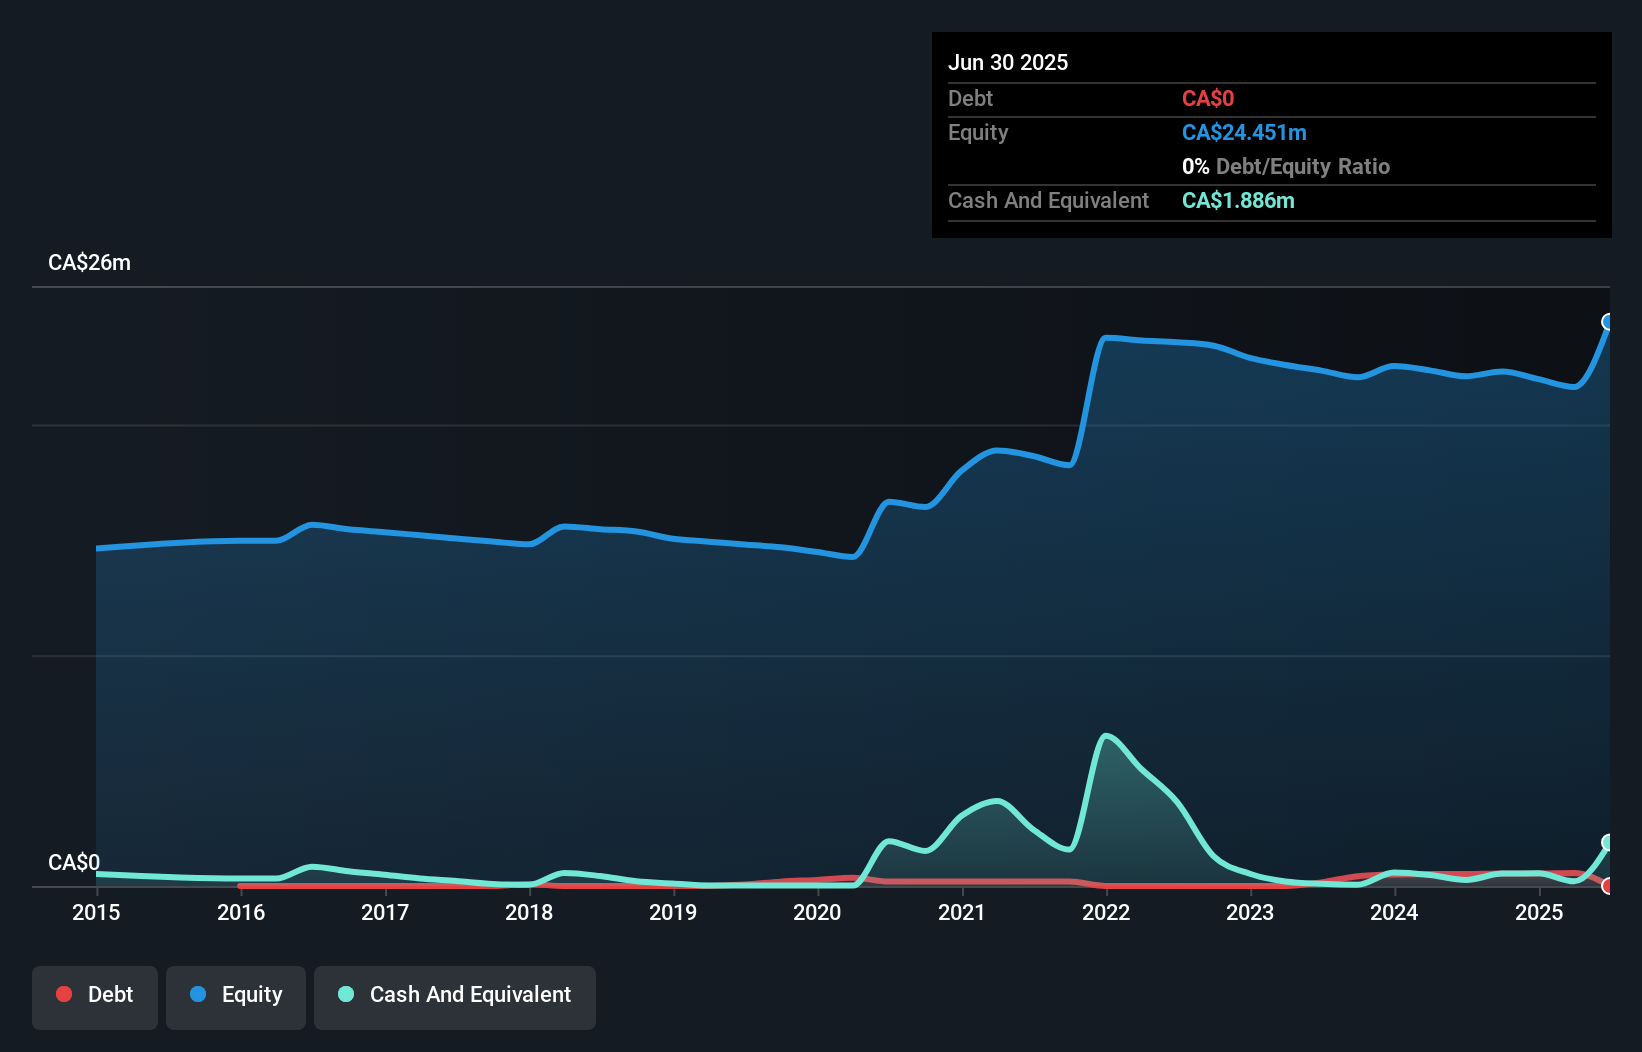Click the teal Cash And Equivalent dot
This screenshot has width=1642, height=1052.
(x=345, y=994)
